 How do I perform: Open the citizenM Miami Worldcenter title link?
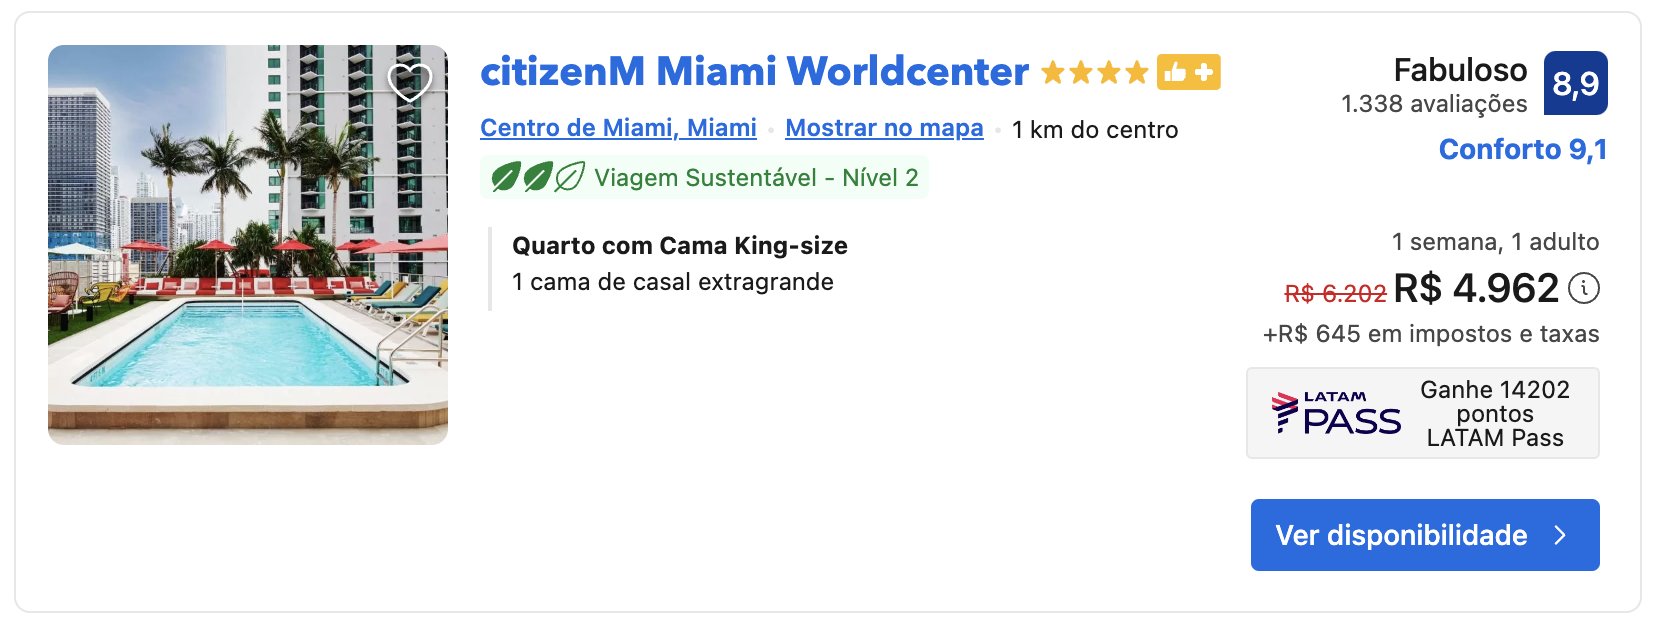tap(754, 72)
